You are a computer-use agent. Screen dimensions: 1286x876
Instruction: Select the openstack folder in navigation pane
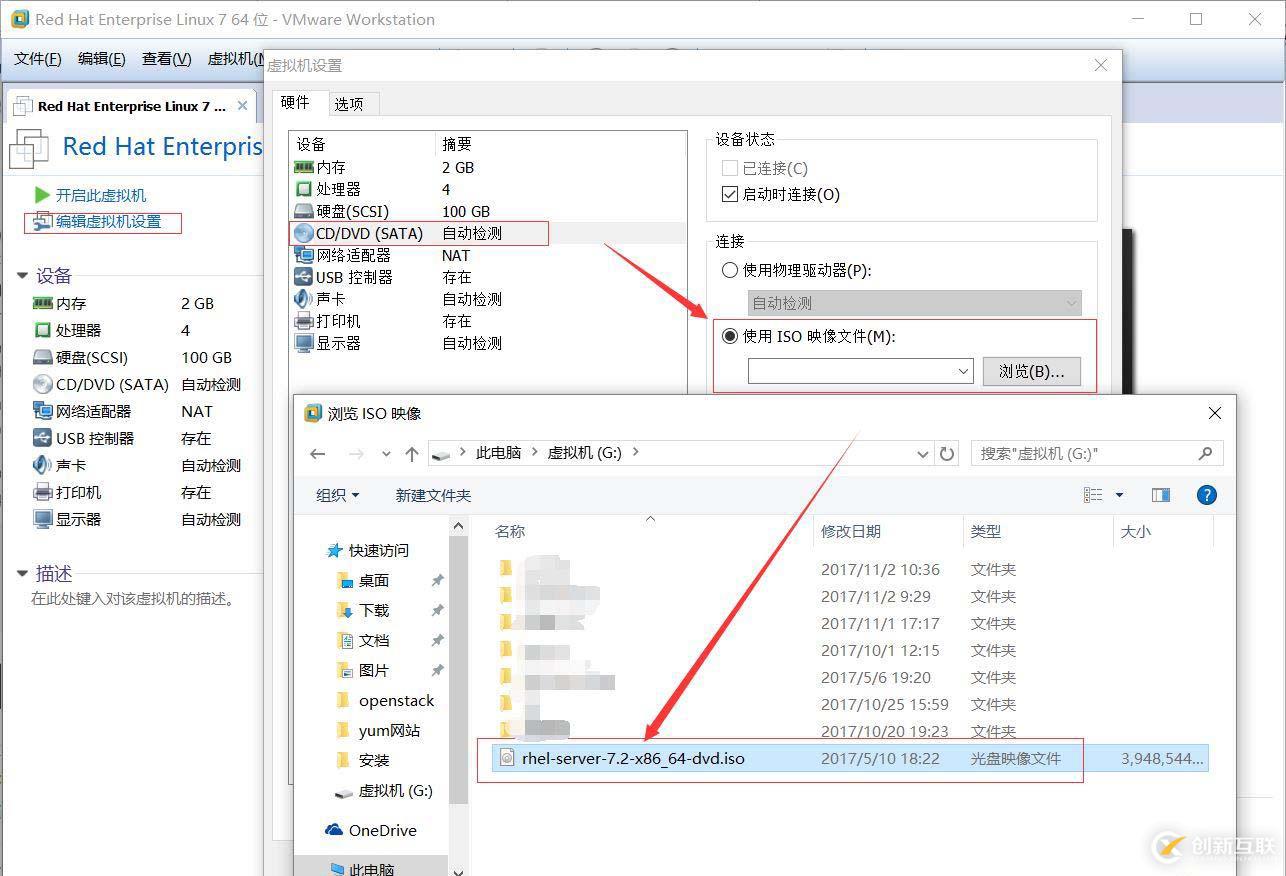click(396, 700)
